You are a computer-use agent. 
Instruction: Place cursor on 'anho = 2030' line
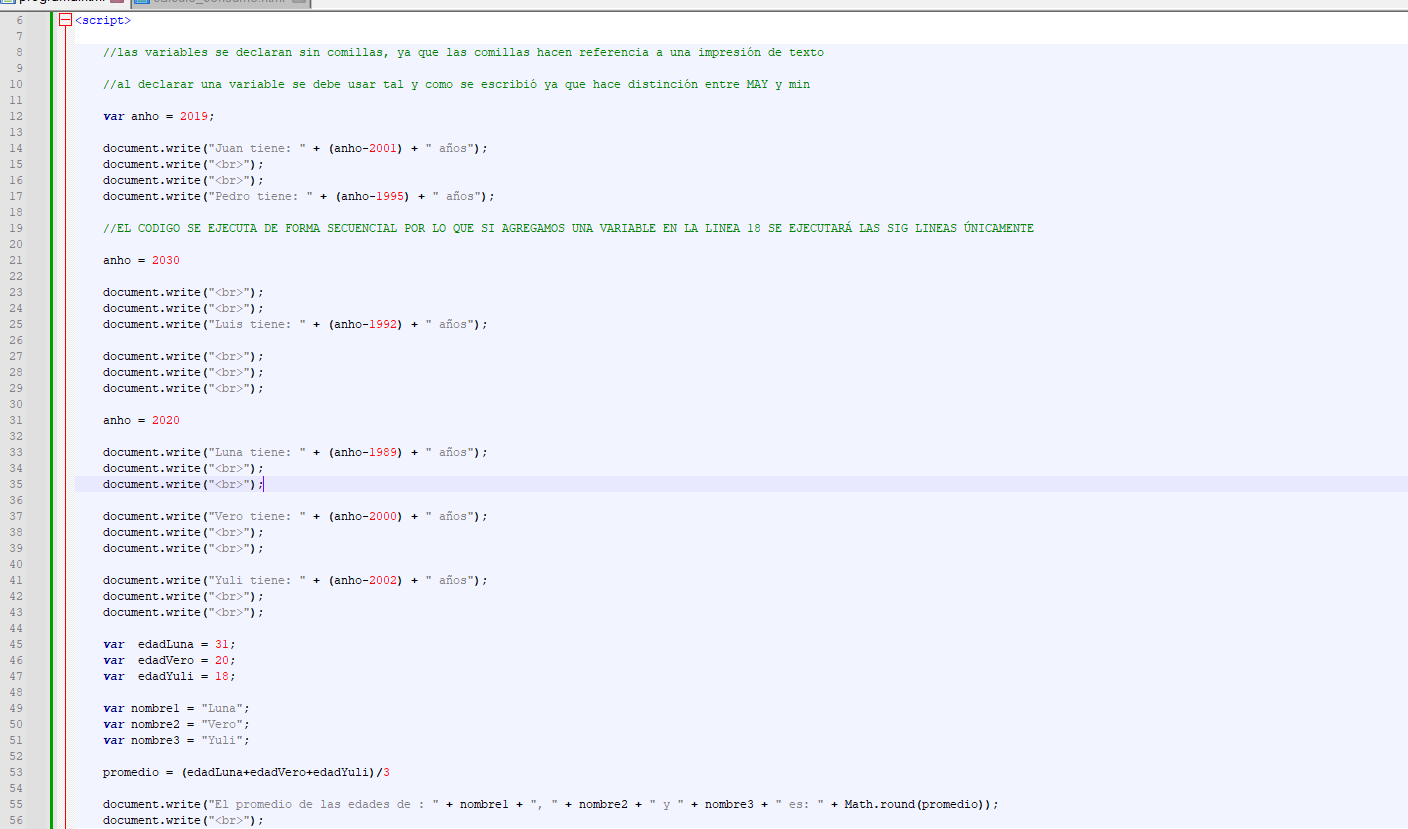point(141,260)
